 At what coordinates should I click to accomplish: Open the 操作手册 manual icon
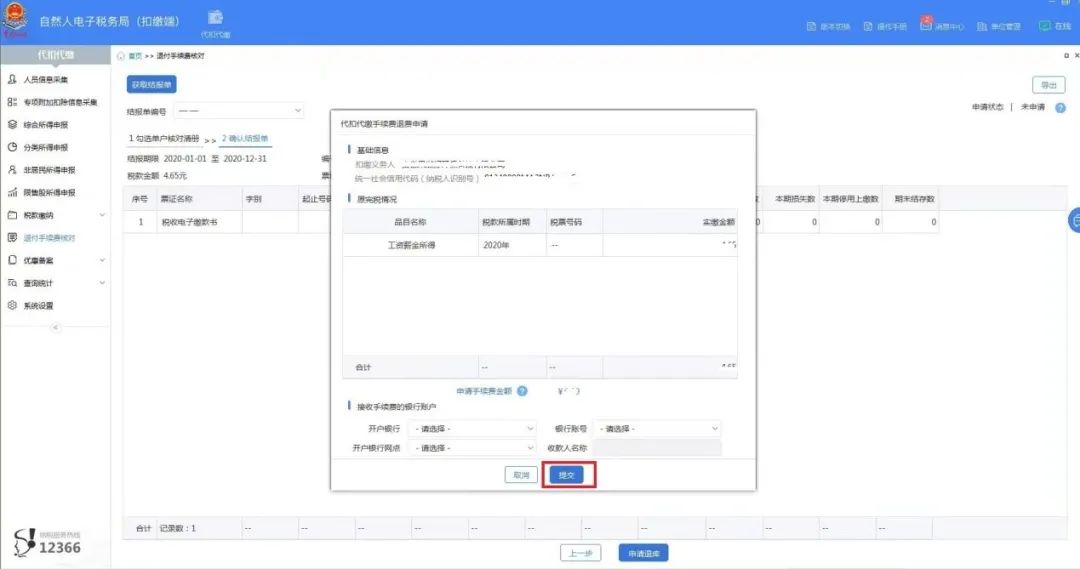pos(868,26)
